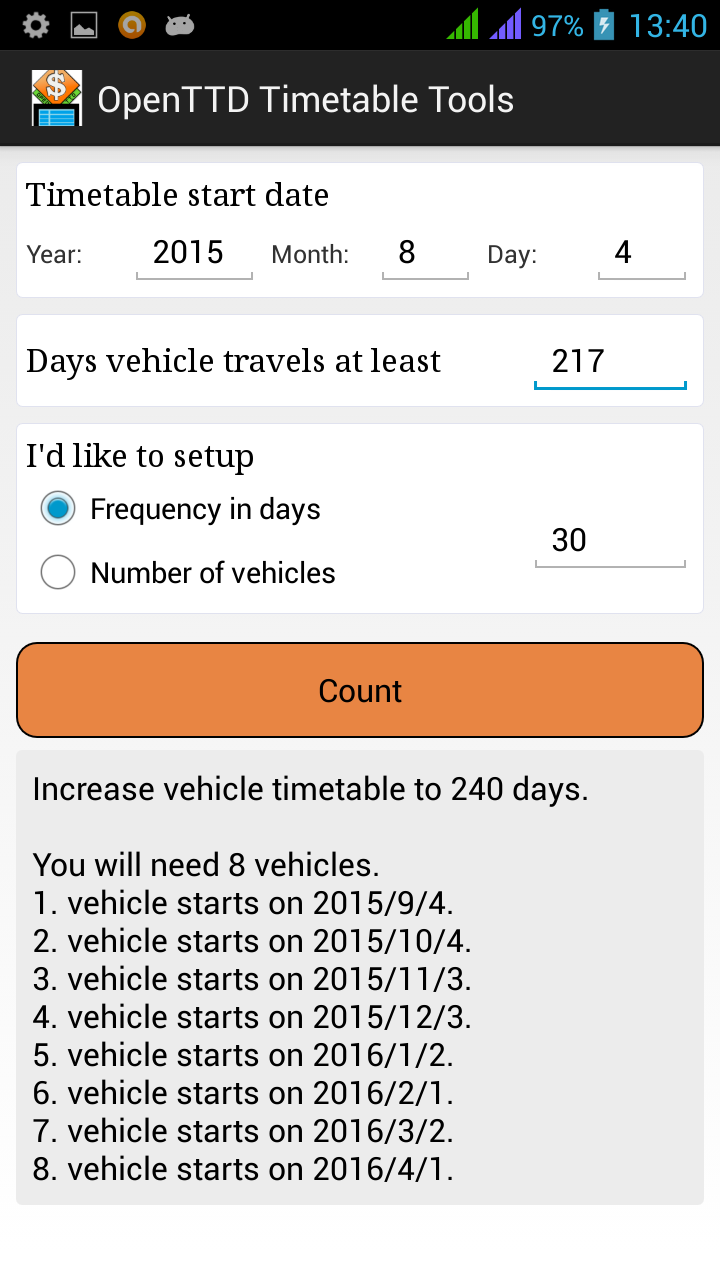Tap the 'Increase vehicle timetable to 240 days' result
The width and height of the screenshot is (720, 1280).
310,790
